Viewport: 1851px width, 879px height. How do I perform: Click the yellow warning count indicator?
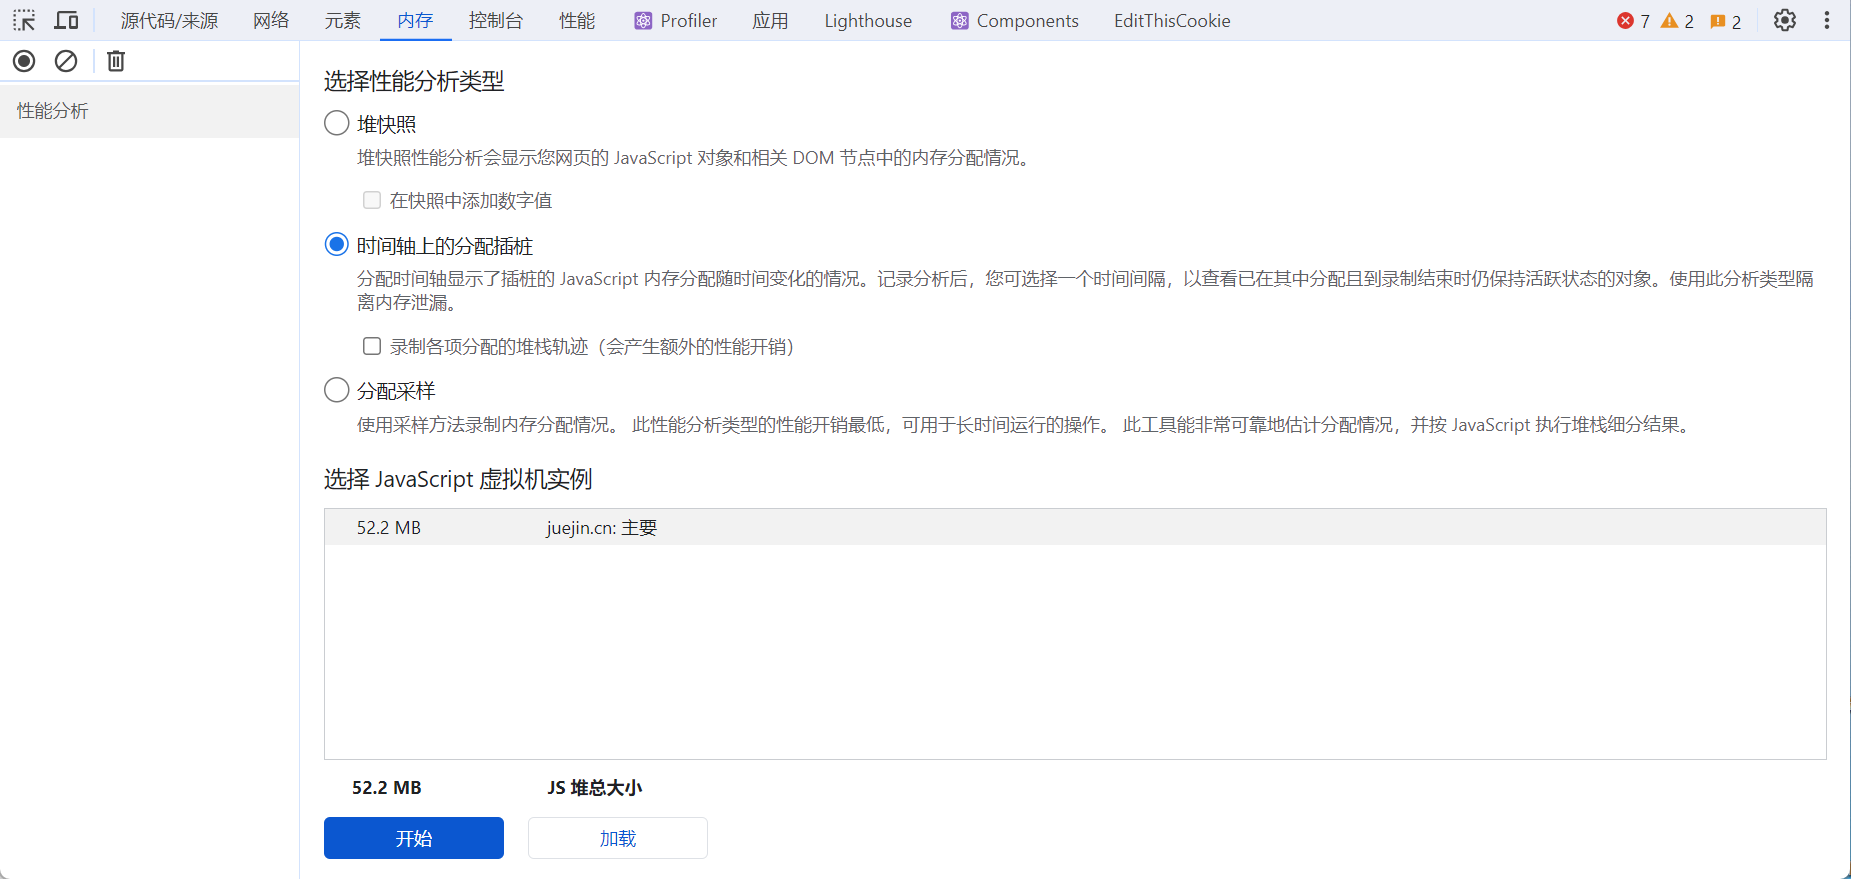point(1677,21)
